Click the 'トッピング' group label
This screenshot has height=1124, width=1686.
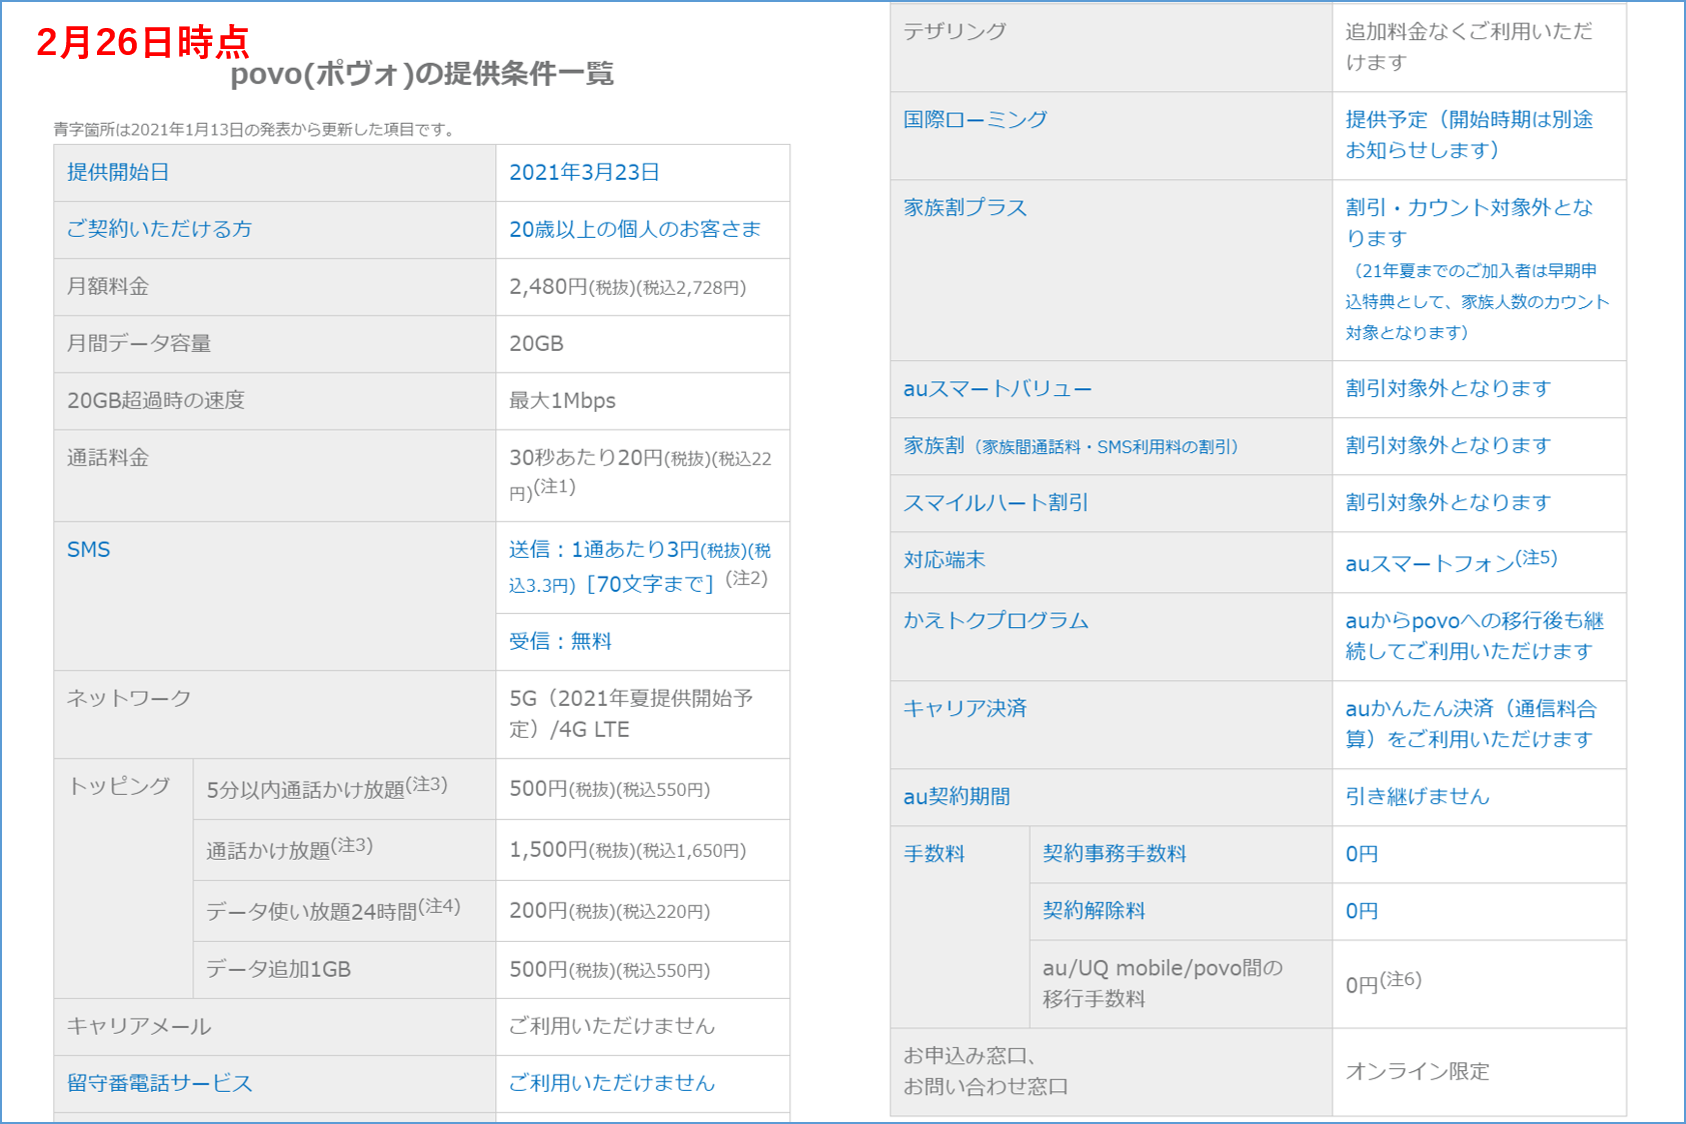click(x=119, y=786)
